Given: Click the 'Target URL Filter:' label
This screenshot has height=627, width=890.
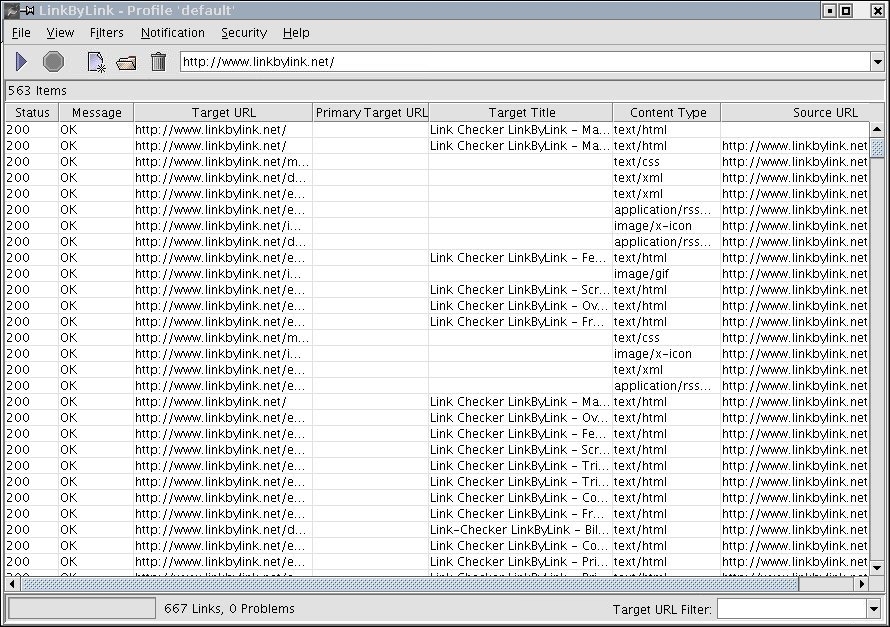Looking at the screenshot, I should tap(662, 609).
